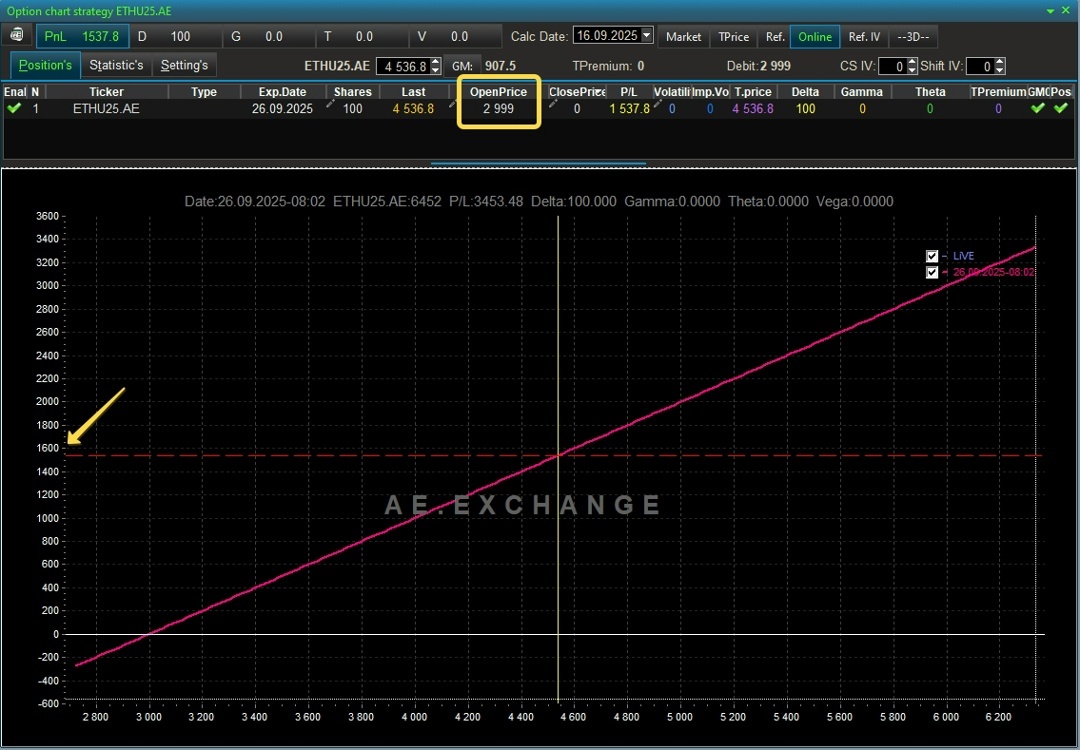Click the Type column header
The image size is (1080, 750).
point(204,92)
